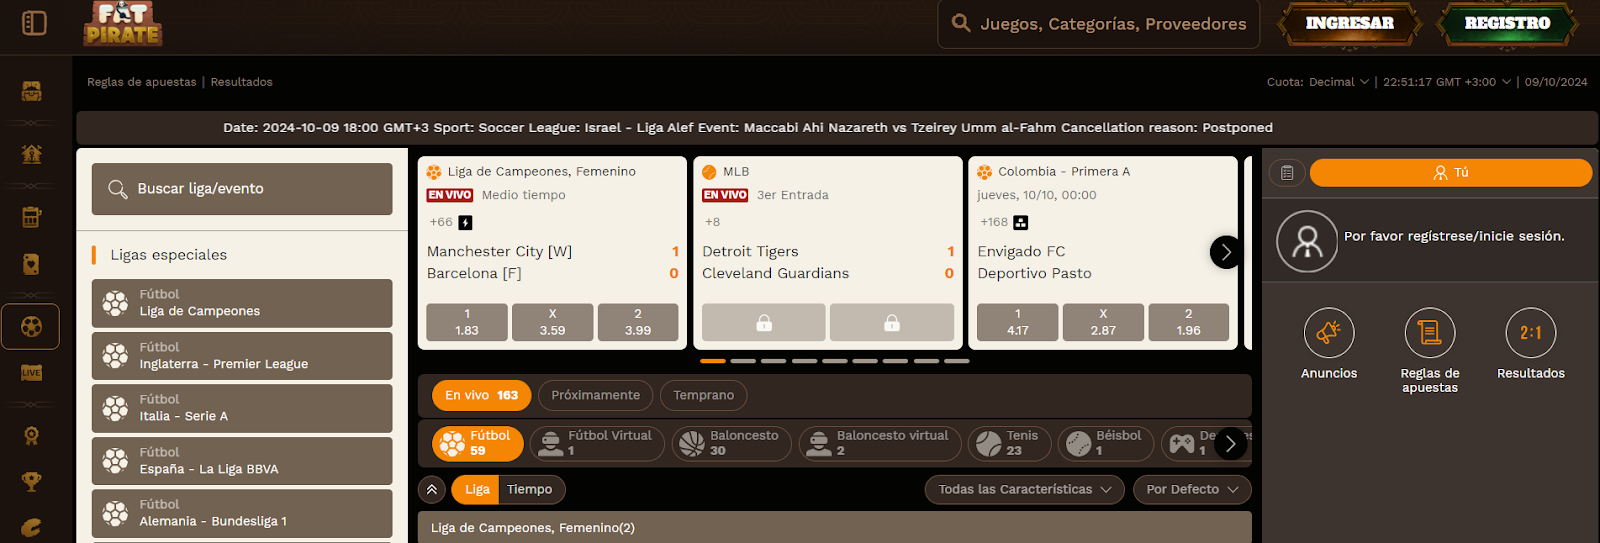Select the Baloncesto virtual sport filter

point(880,443)
